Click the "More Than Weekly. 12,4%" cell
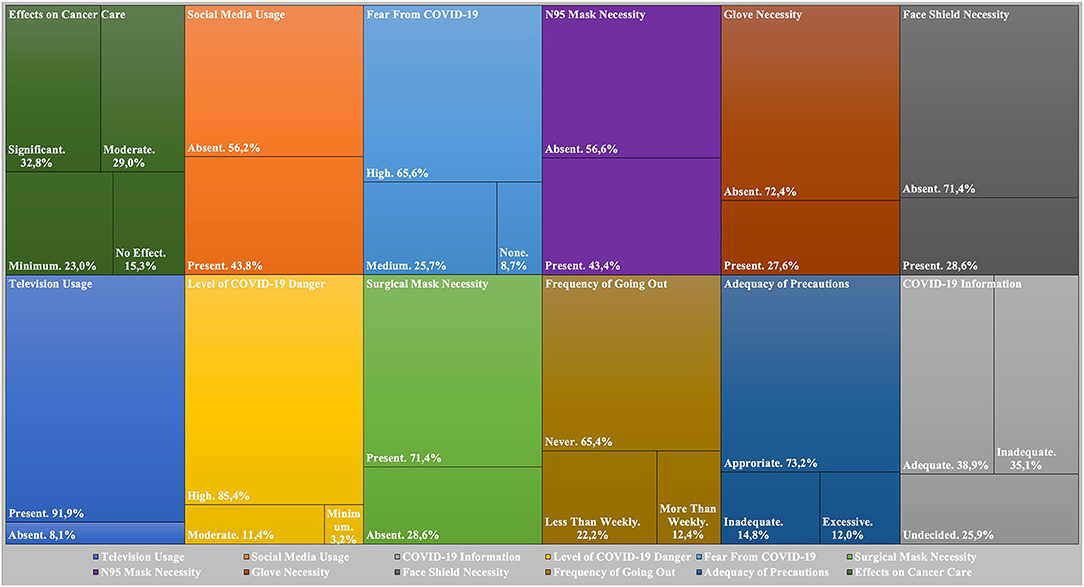The width and height of the screenshot is (1084, 587). click(689, 497)
